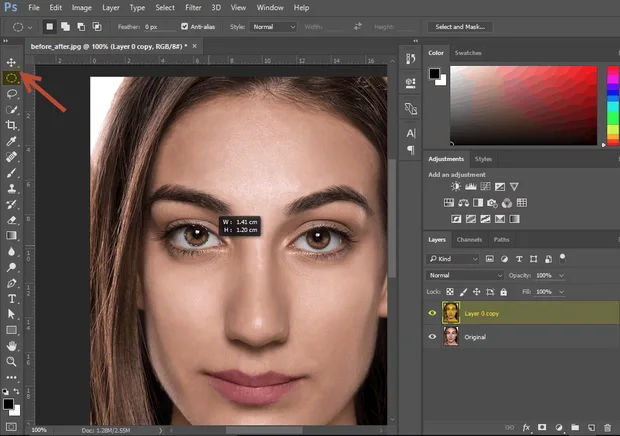Select the Clone Stamp tool
The height and width of the screenshot is (436, 620).
coord(11,189)
